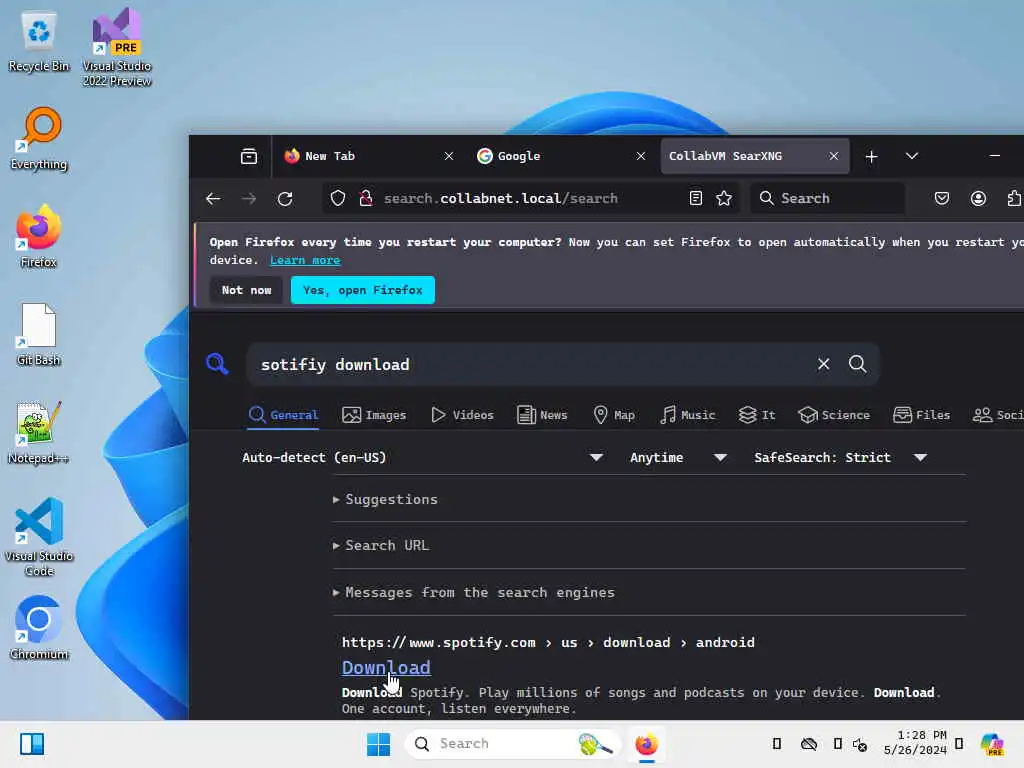Open the list all tabs dropdown
This screenshot has height=768, width=1024.
pyautogui.click(x=912, y=157)
